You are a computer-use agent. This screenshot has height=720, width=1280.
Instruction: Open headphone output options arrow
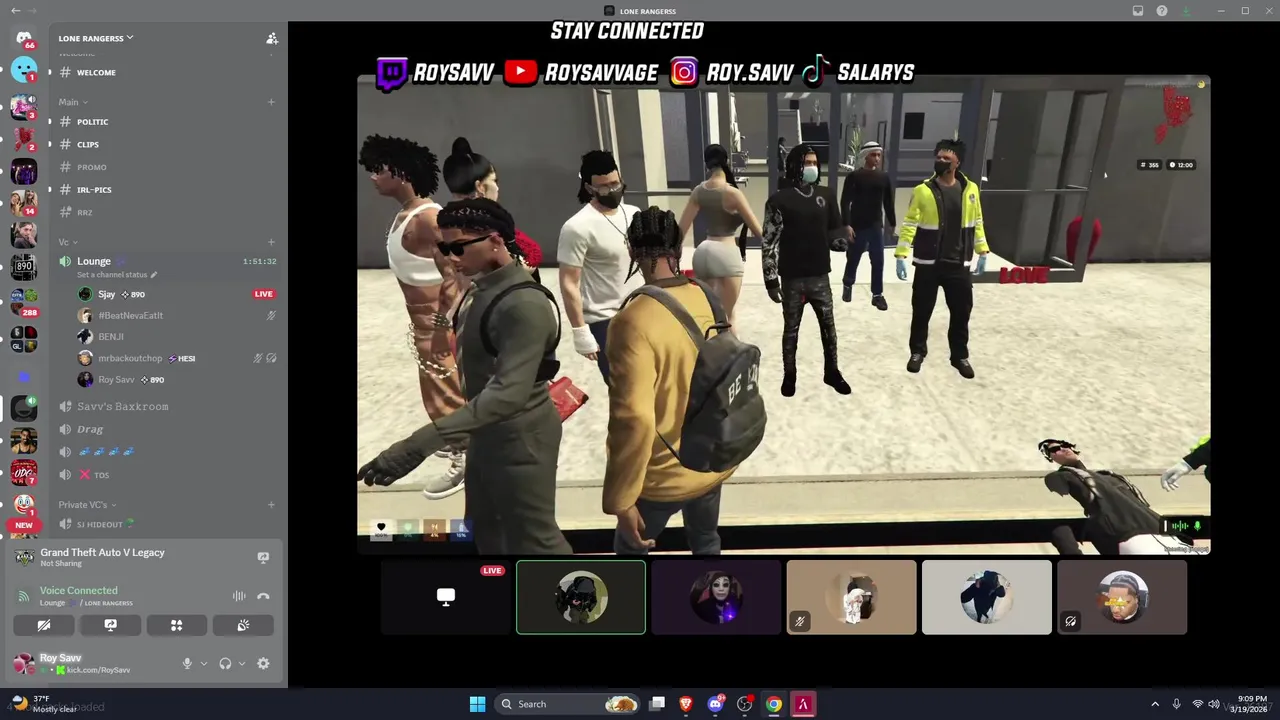coord(242,663)
